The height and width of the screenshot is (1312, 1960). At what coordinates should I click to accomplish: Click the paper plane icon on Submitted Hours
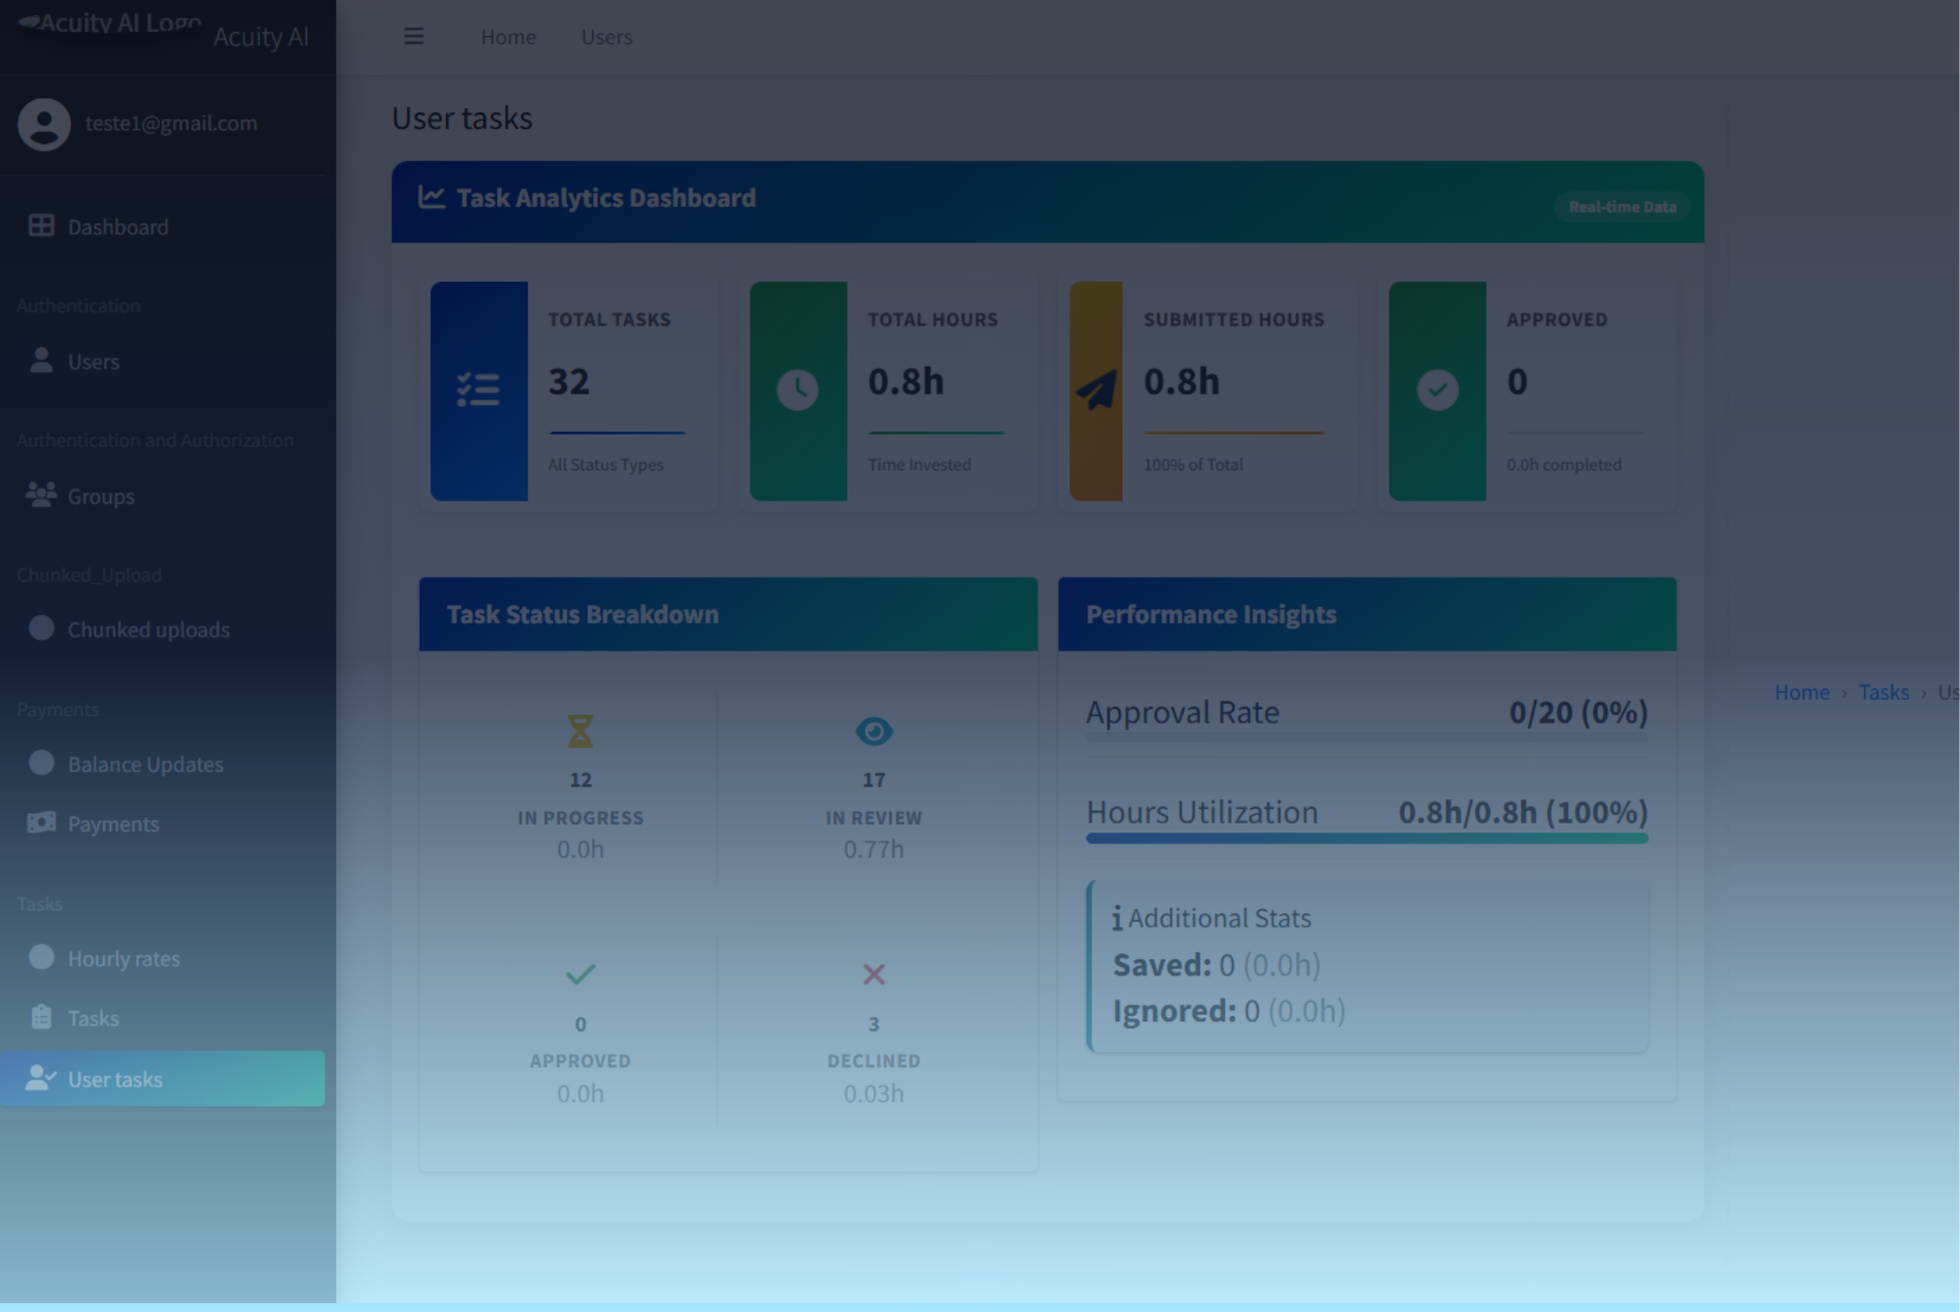(x=1097, y=390)
